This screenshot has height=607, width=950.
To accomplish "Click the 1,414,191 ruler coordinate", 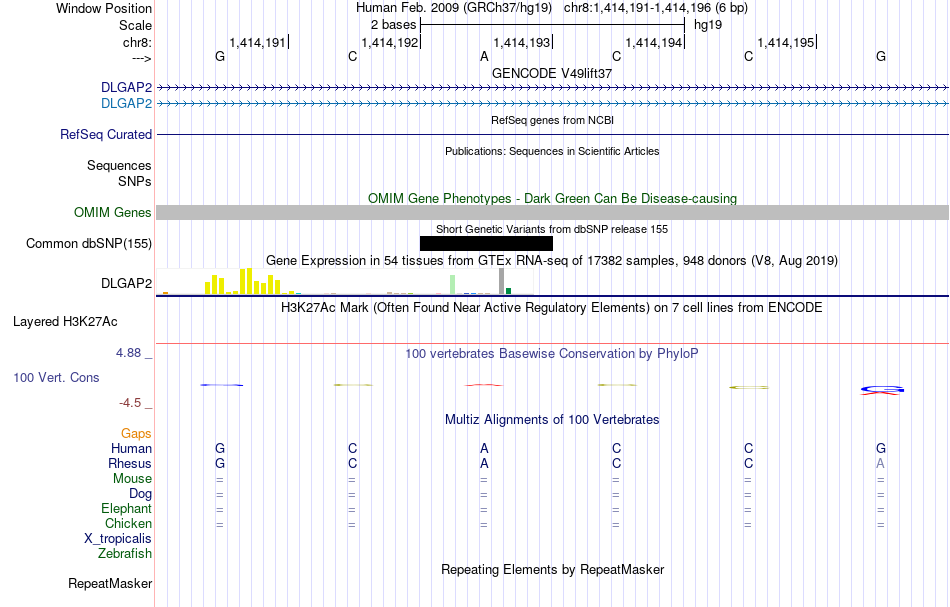I will tap(257, 42).
